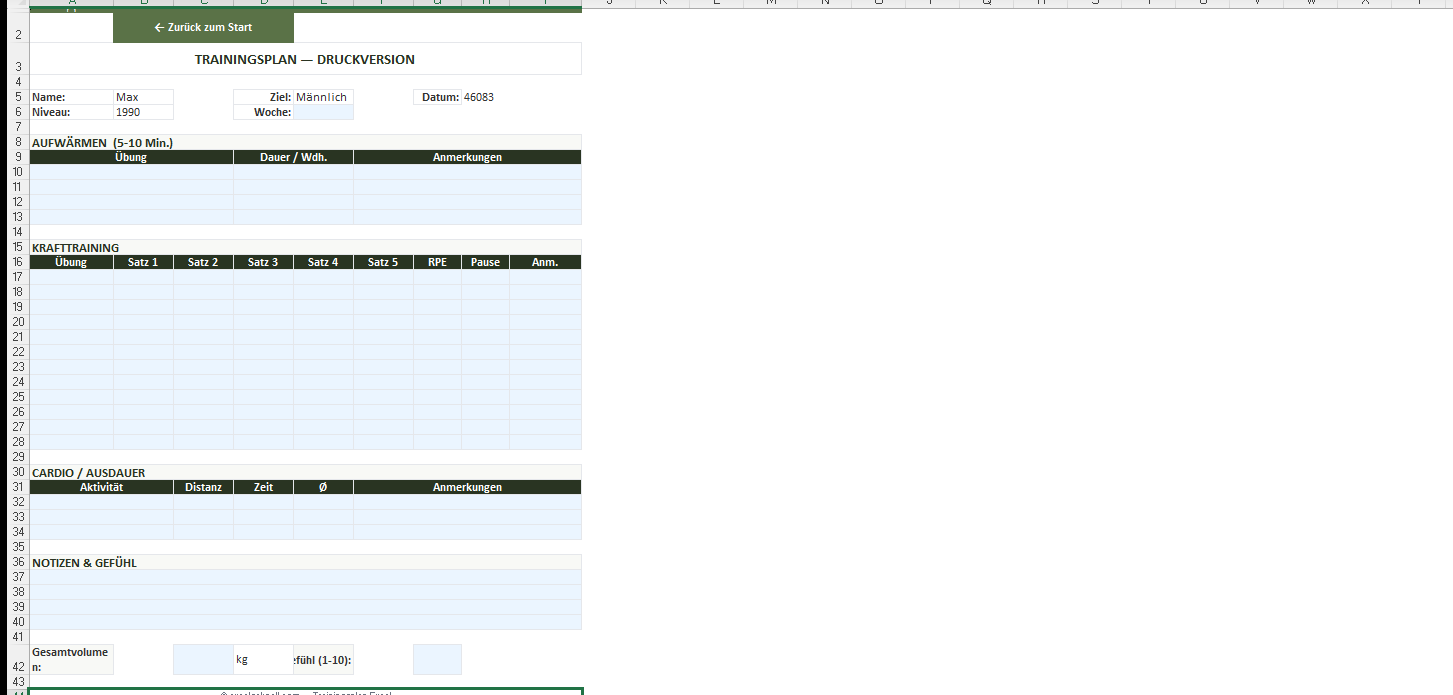Click row header number 16
1453x695 pixels.
point(17,262)
